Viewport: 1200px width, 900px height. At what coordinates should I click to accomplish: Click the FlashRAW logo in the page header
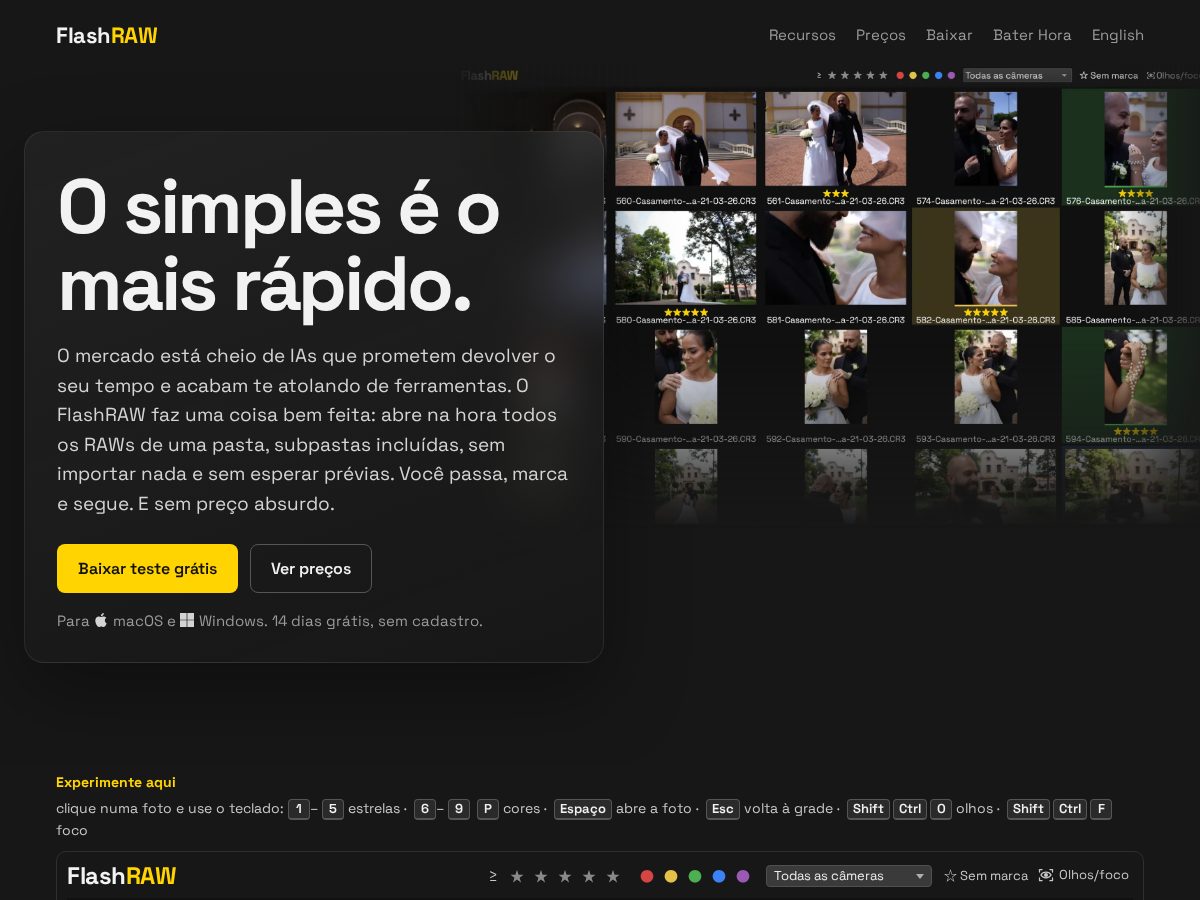tap(107, 36)
